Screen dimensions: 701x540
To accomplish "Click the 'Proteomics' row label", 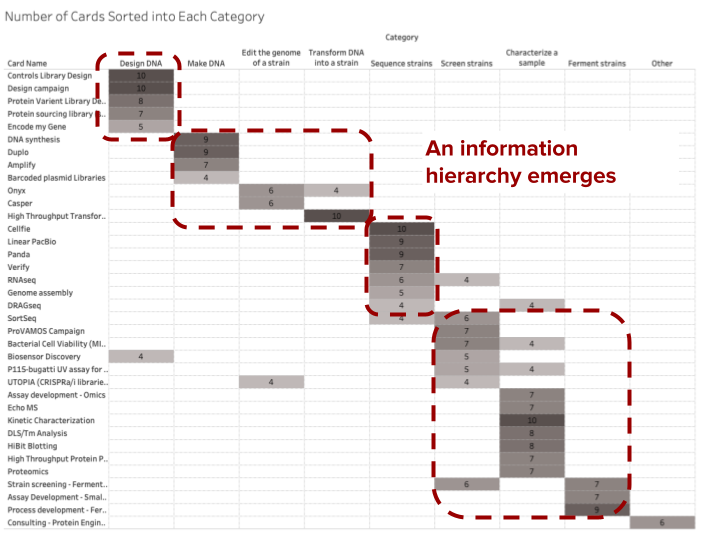I will click(x=28, y=472).
